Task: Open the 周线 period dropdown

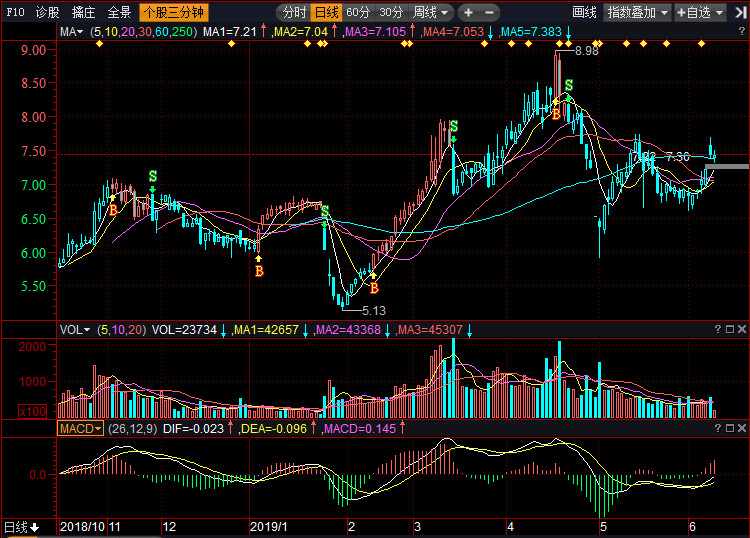Action: [431, 13]
